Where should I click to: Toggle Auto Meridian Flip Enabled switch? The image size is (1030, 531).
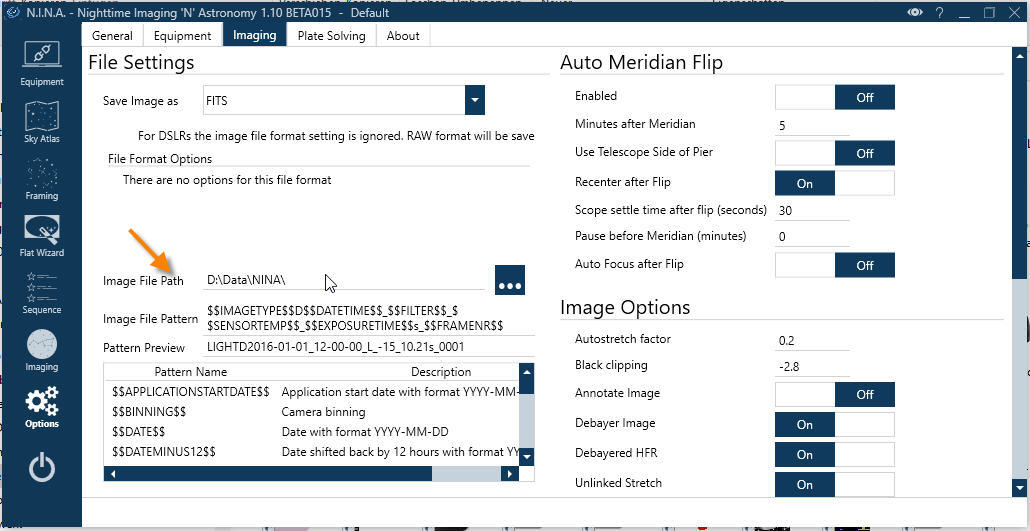(x=834, y=97)
